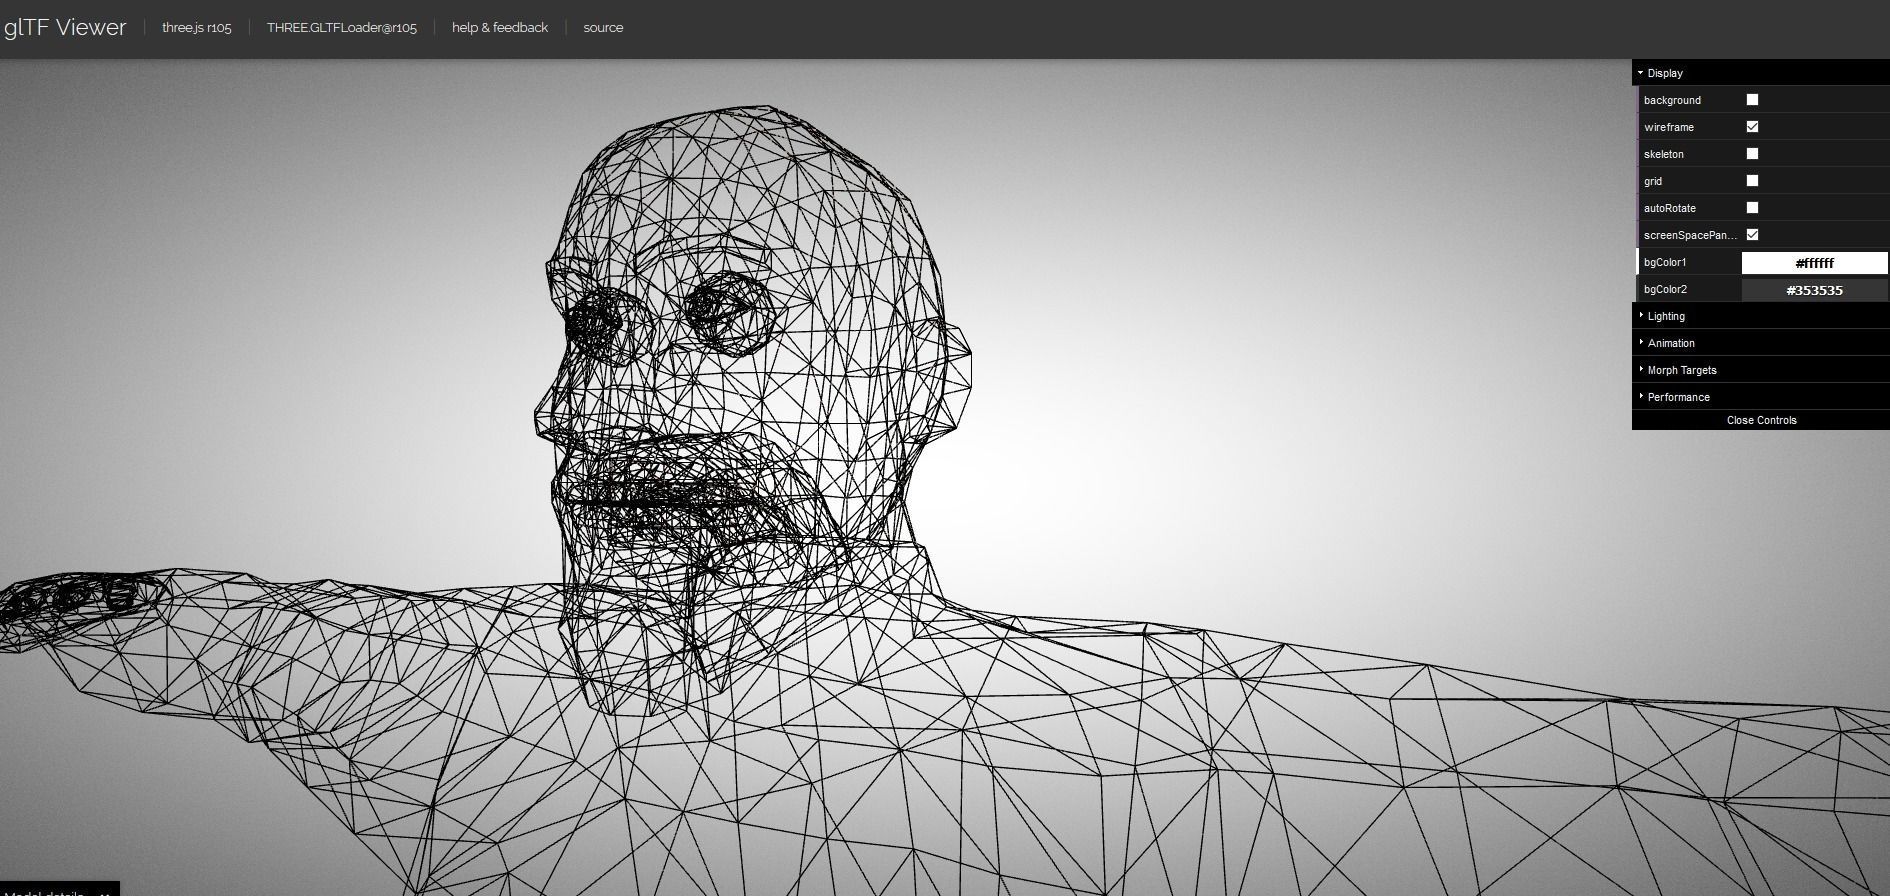
Task: Expand the Animation folder
Action: point(1761,343)
